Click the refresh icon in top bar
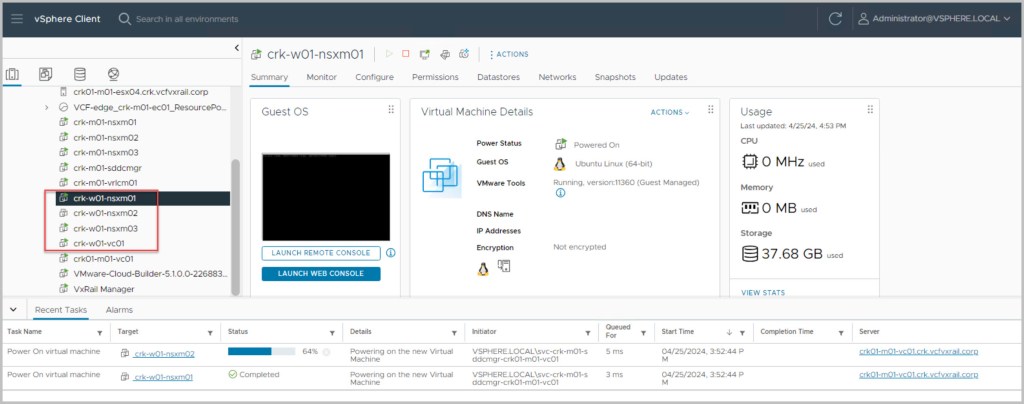 coord(836,18)
